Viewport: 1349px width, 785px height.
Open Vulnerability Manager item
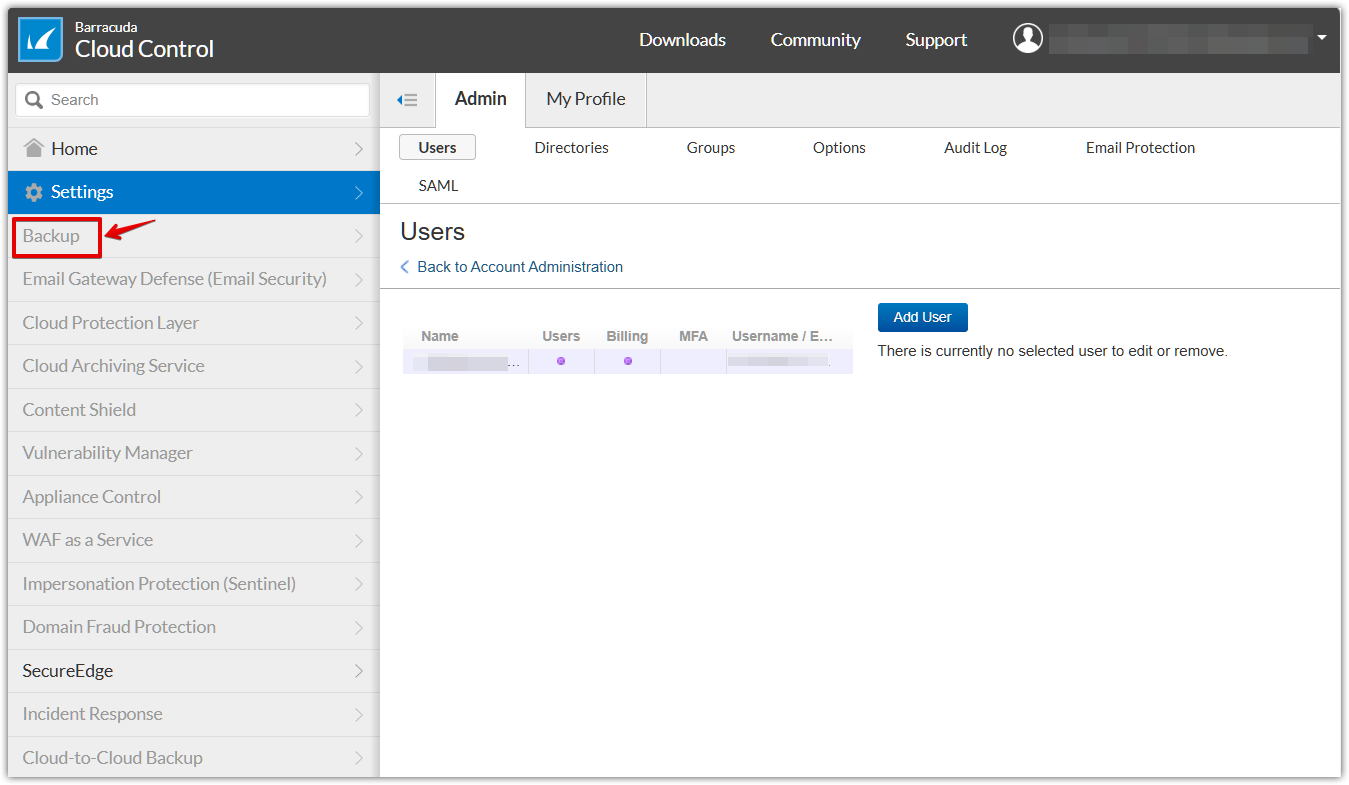click(x=194, y=453)
